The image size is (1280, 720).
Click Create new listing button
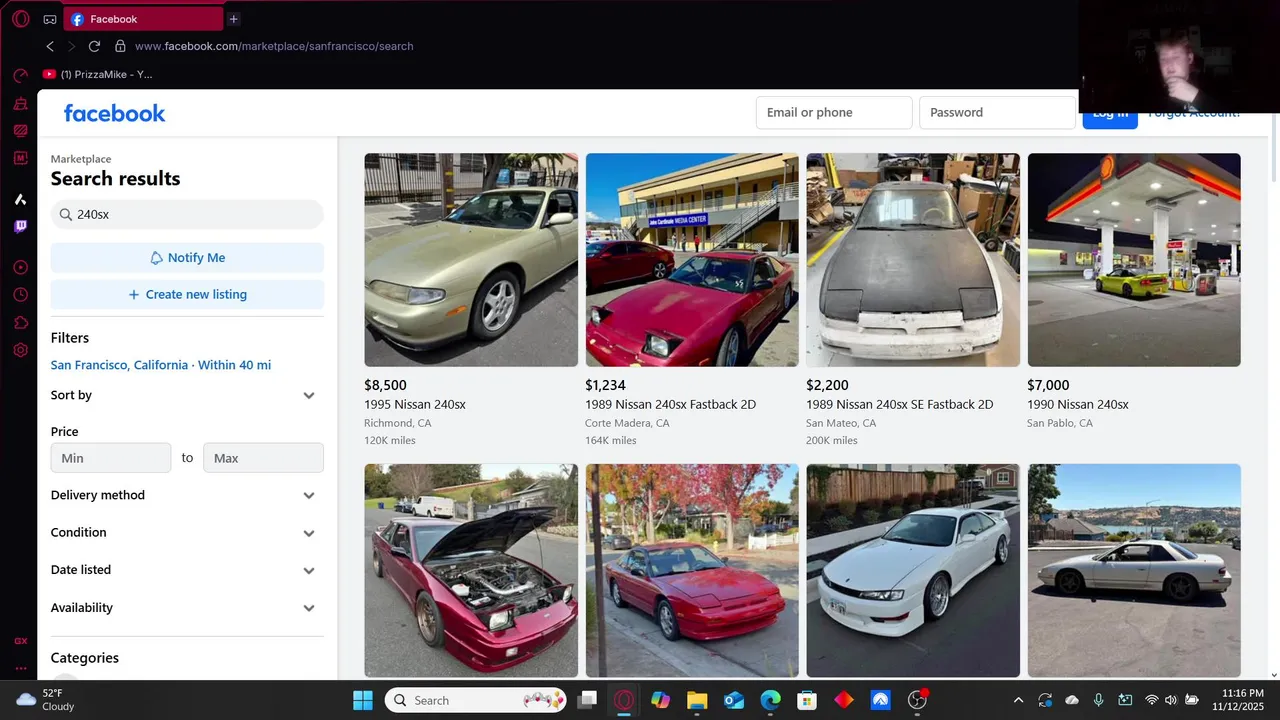point(187,295)
